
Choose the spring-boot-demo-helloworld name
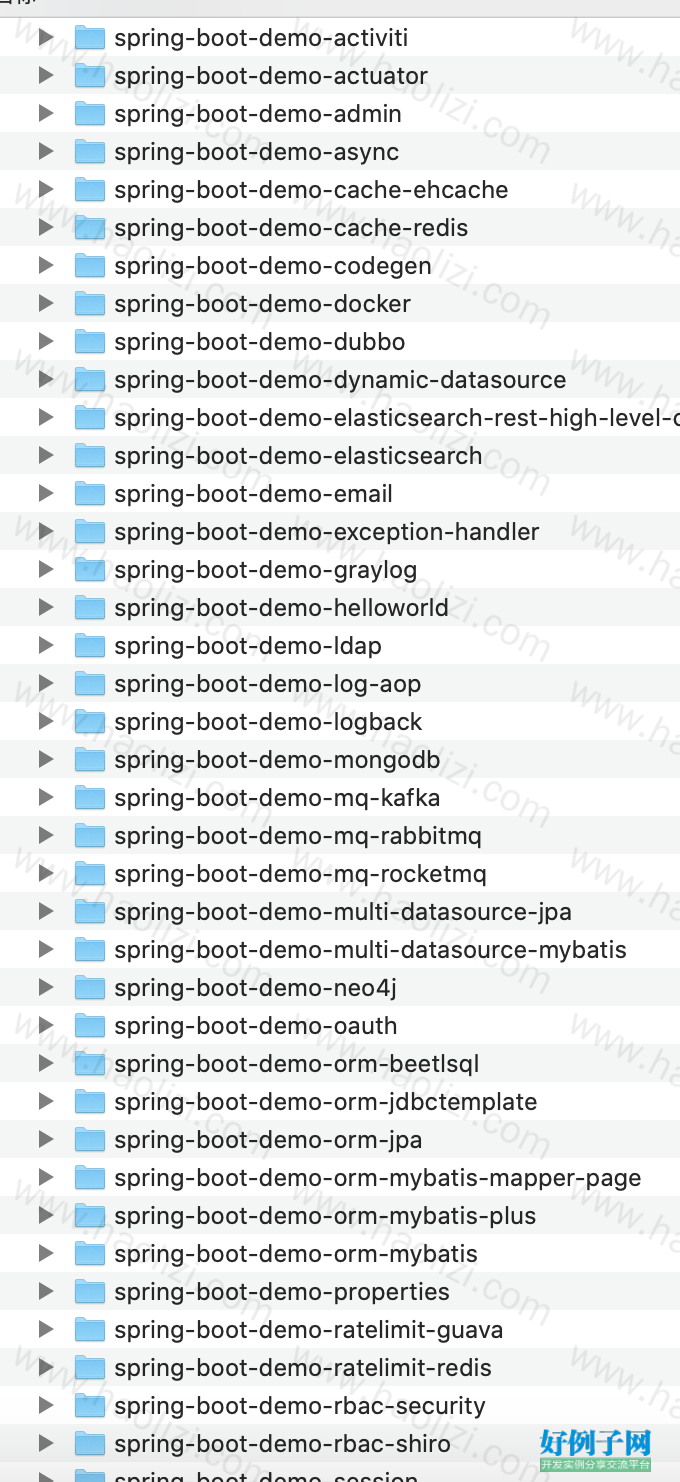tap(282, 608)
